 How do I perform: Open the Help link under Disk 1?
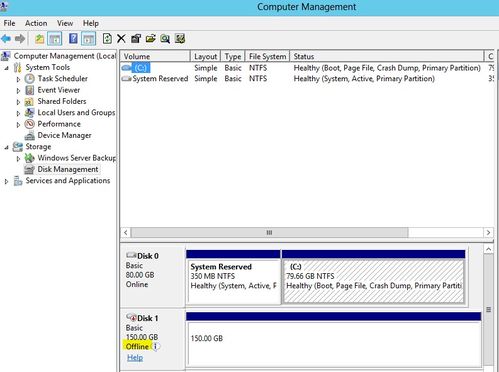coord(135,358)
